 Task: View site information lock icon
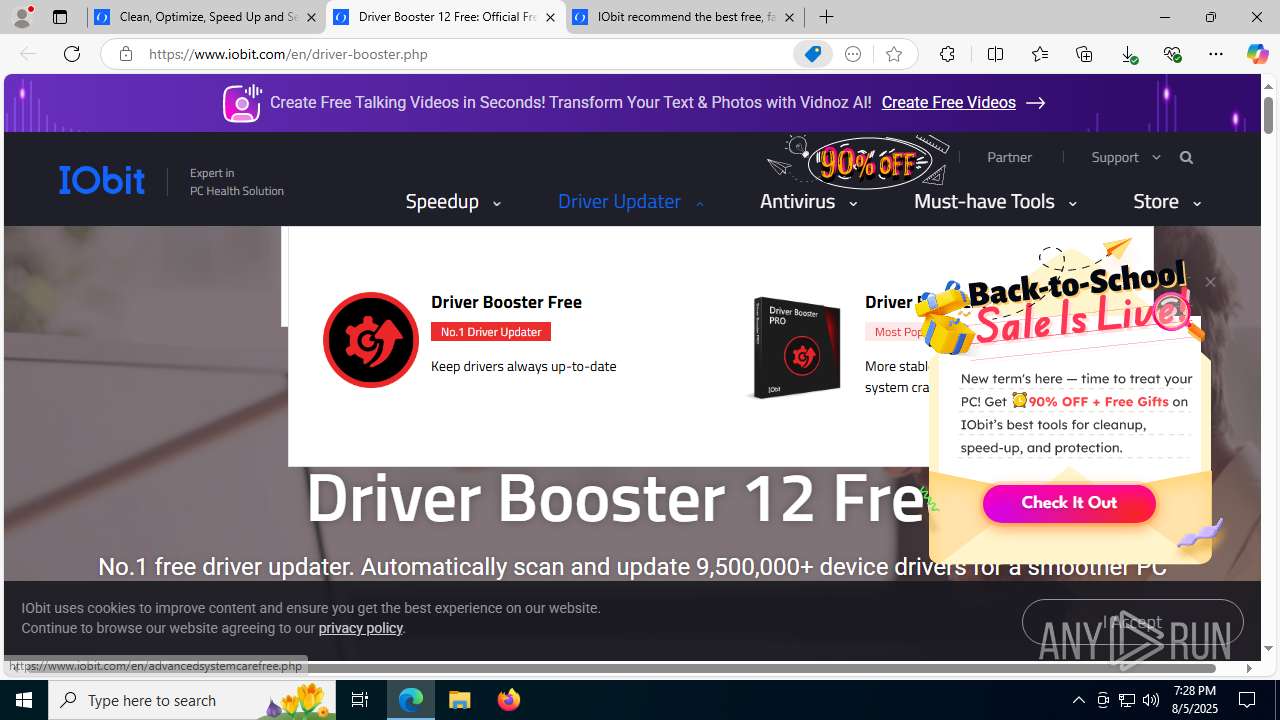tap(125, 54)
